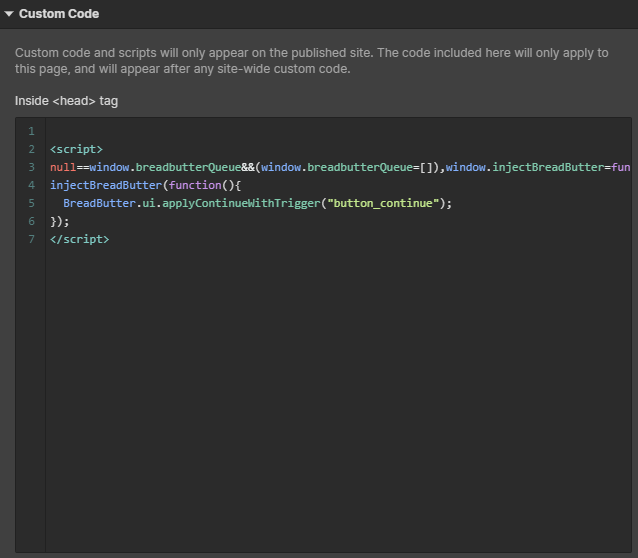
Task: Collapse the Custom Code section triangle
Action: pos(9,14)
